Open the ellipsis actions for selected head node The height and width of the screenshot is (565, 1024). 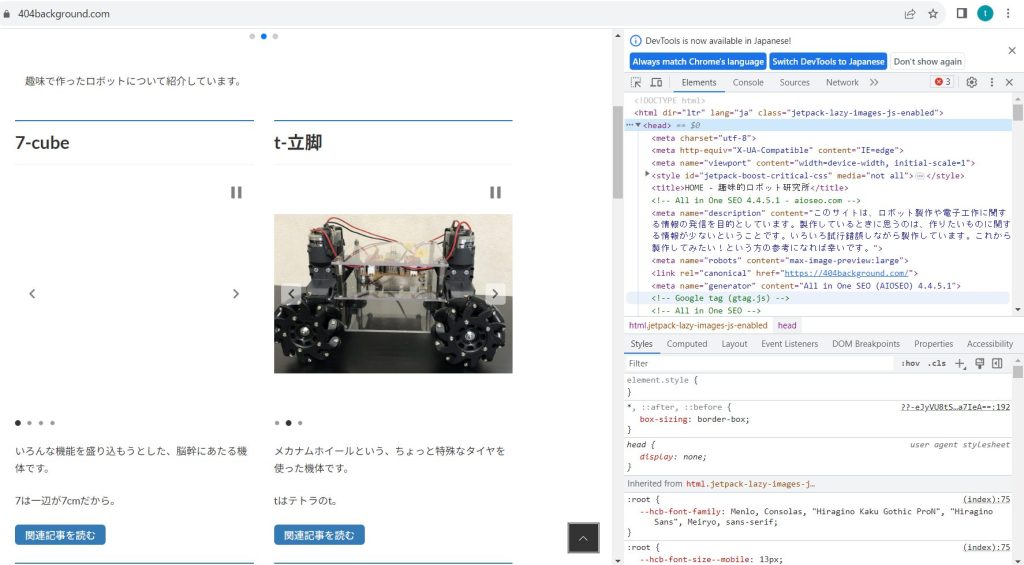pyautogui.click(x=630, y=125)
